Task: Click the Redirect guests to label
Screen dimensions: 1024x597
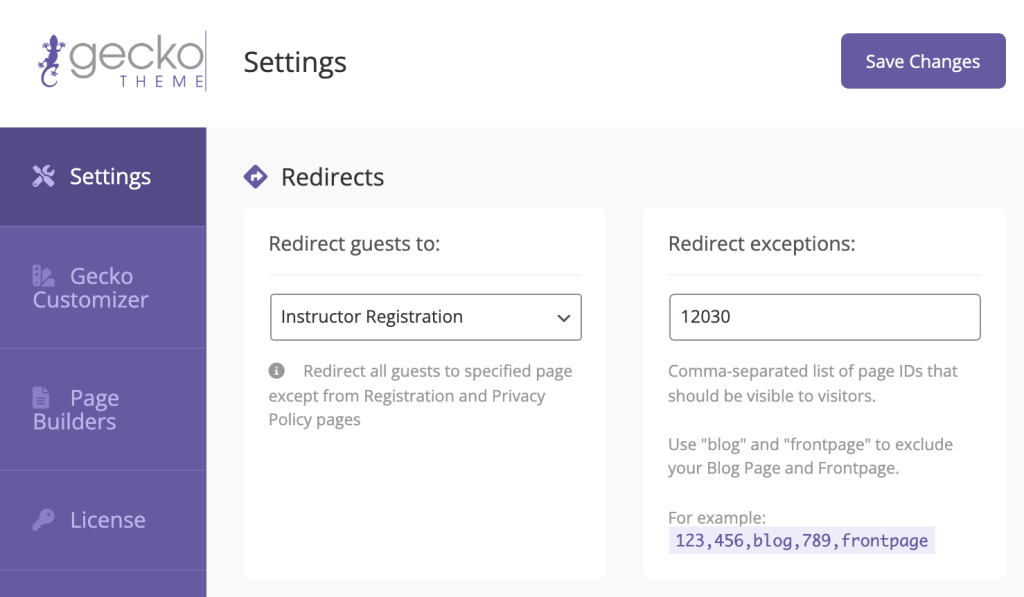Action: 355,244
